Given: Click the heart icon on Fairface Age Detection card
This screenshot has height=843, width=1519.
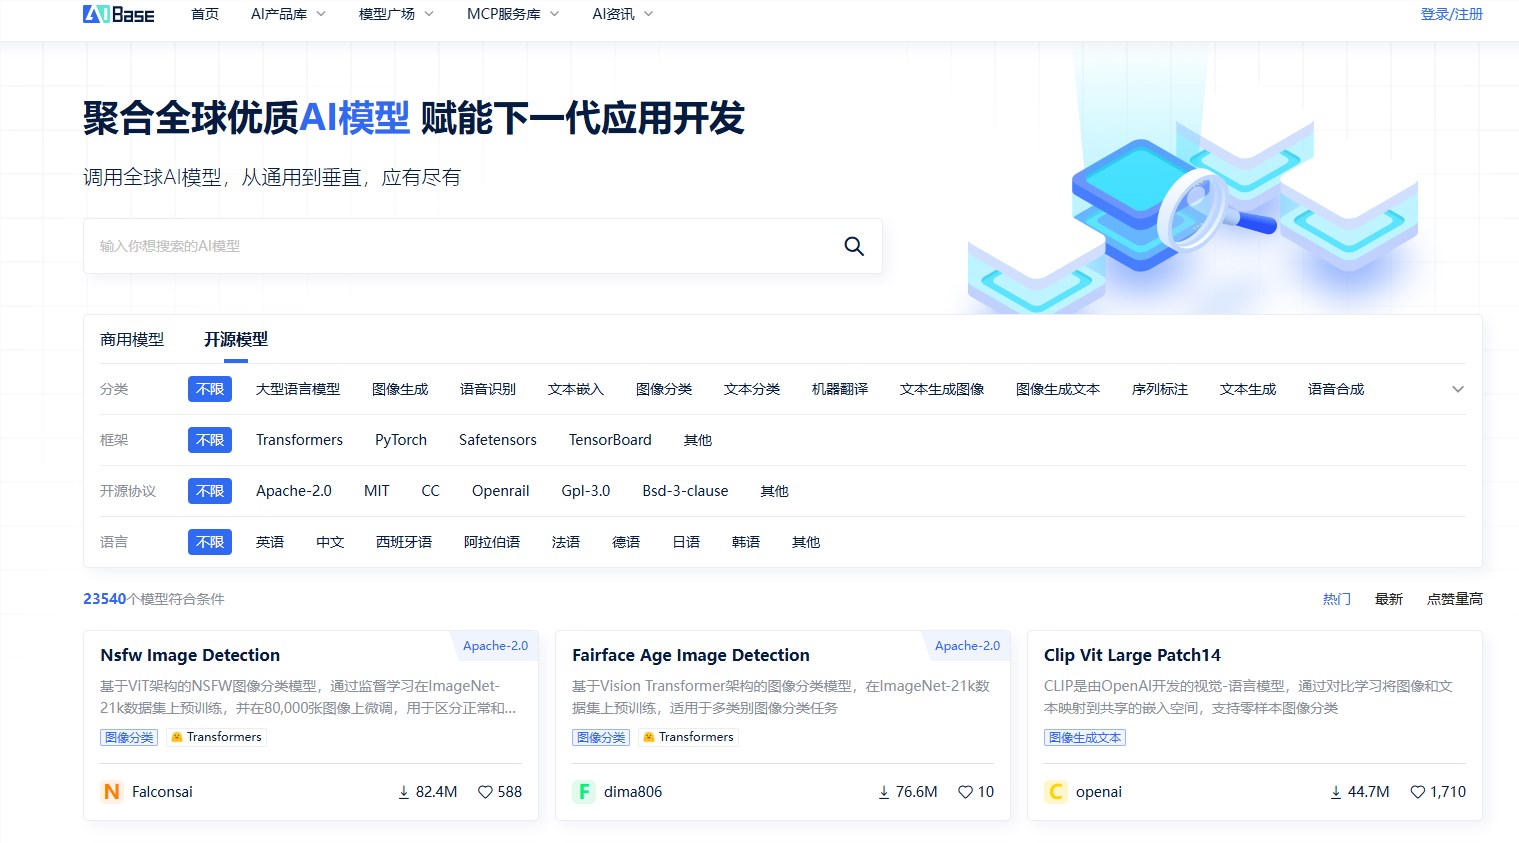Looking at the screenshot, I should (x=966, y=791).
